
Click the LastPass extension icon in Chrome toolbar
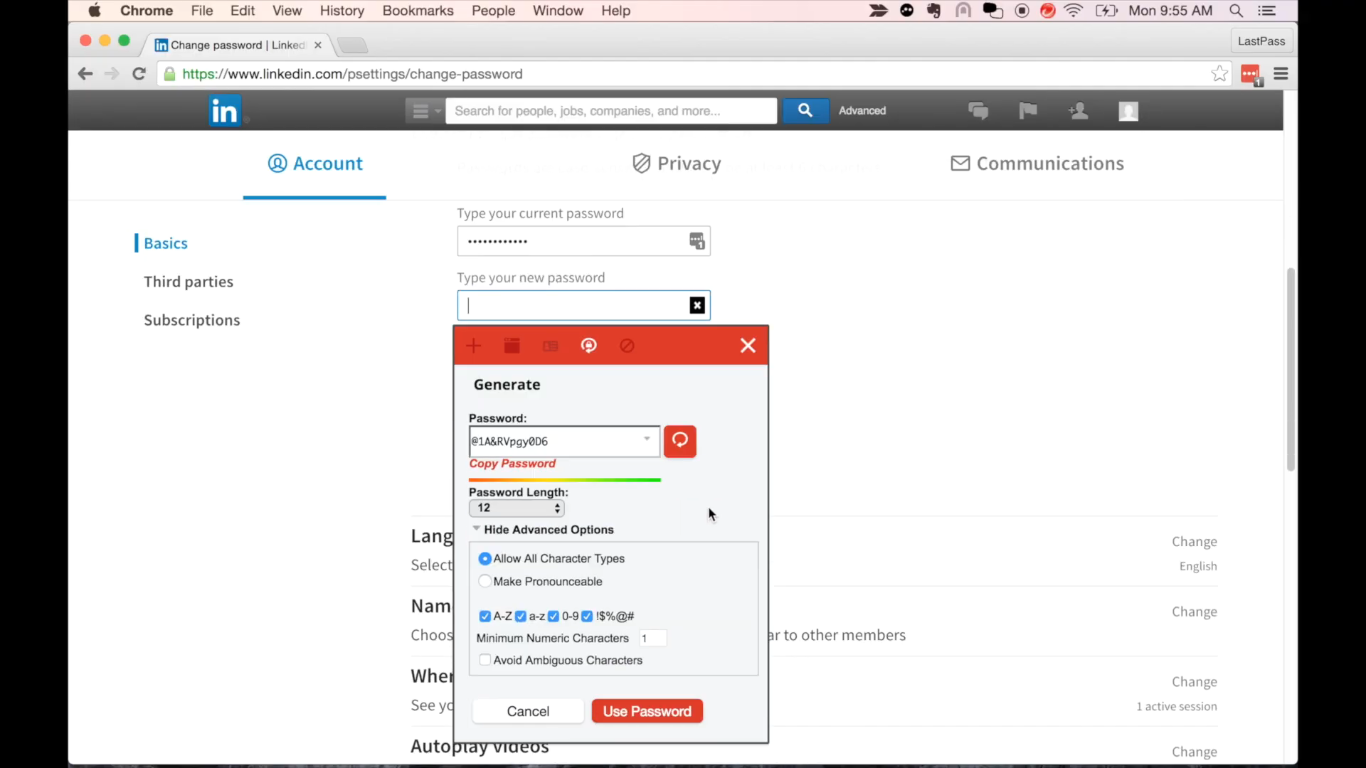point(1250,74)
